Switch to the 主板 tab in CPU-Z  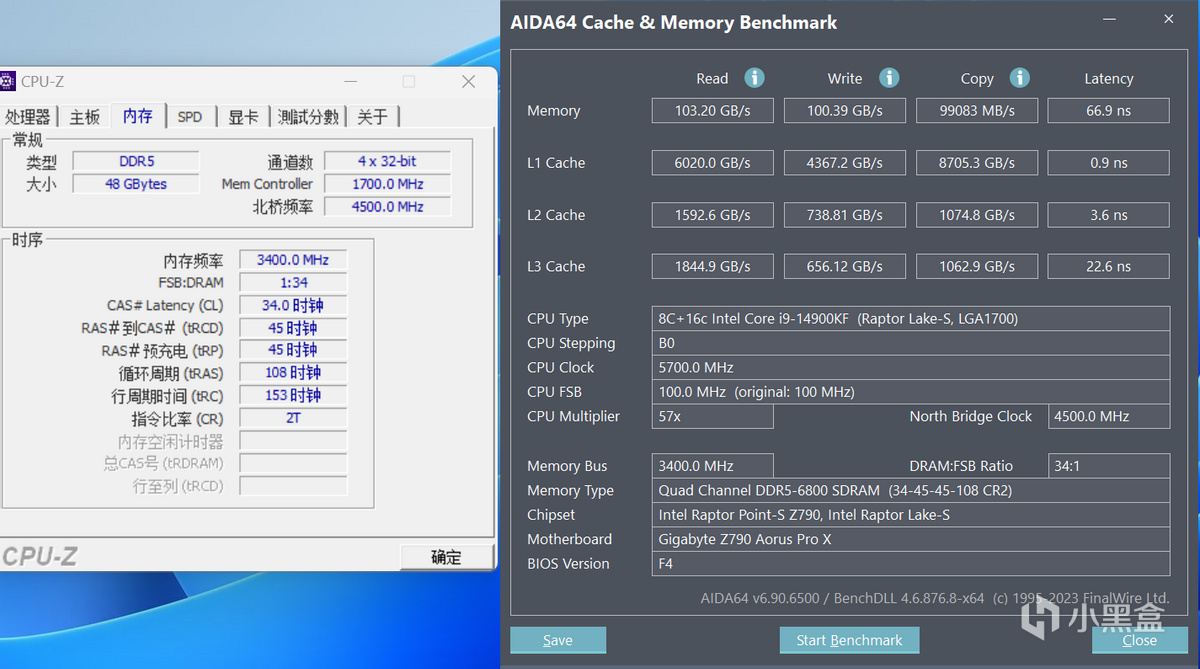(x=85, y=117)
